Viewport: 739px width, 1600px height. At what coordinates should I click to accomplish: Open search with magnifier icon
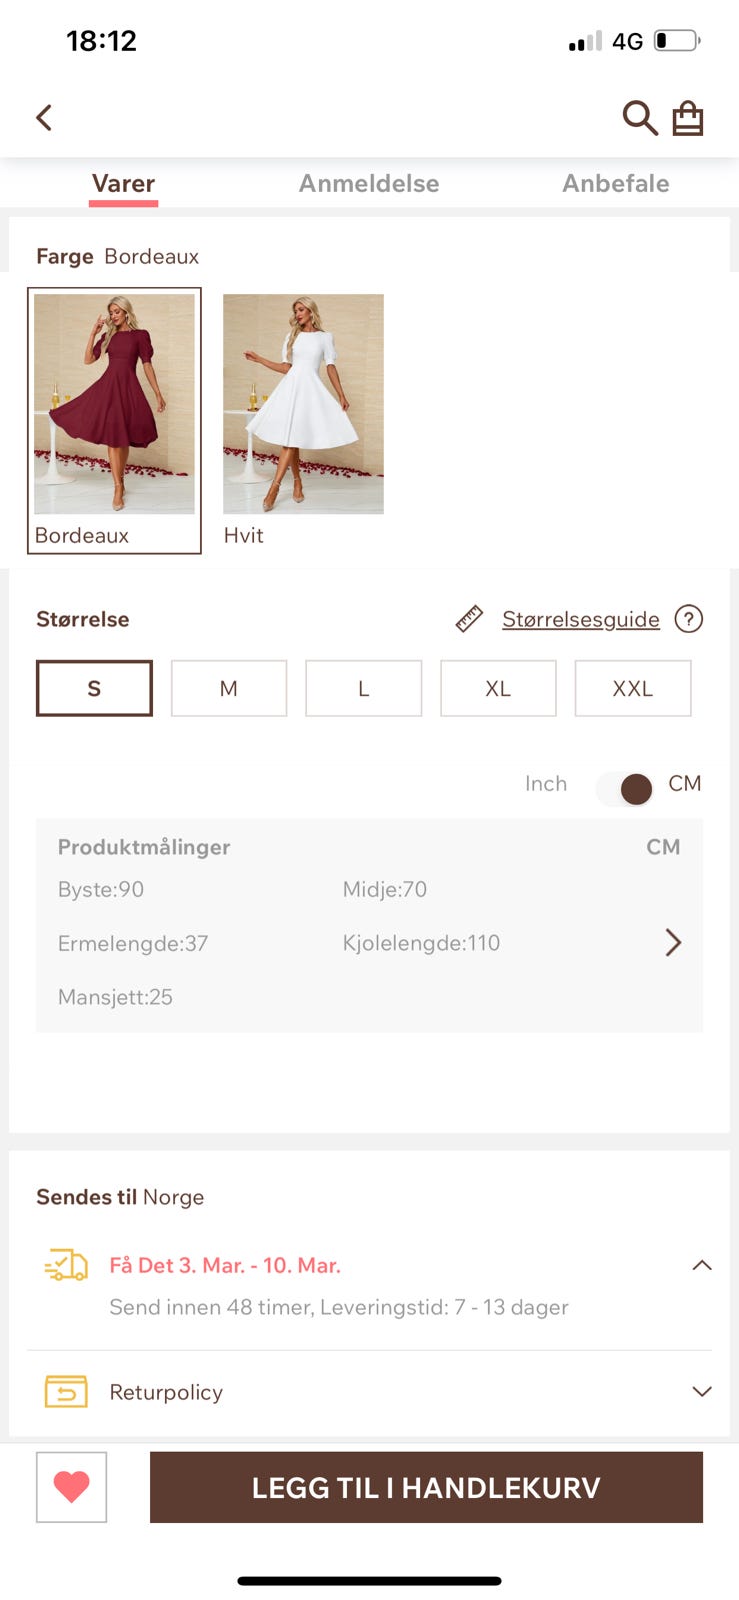coord(640,118)
